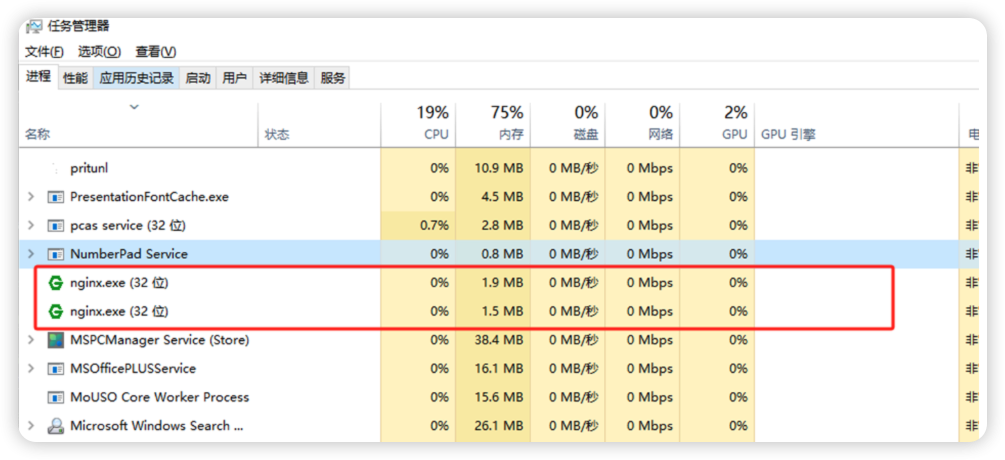Click the 38.4 MB memory value

499,340
